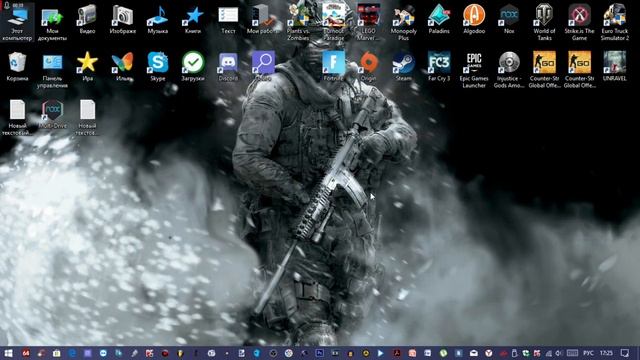Image resolution: width=640 pixels, height=360 pixels.
Task: Open Epic Games Launcher icon
Action: coord(474,70)
